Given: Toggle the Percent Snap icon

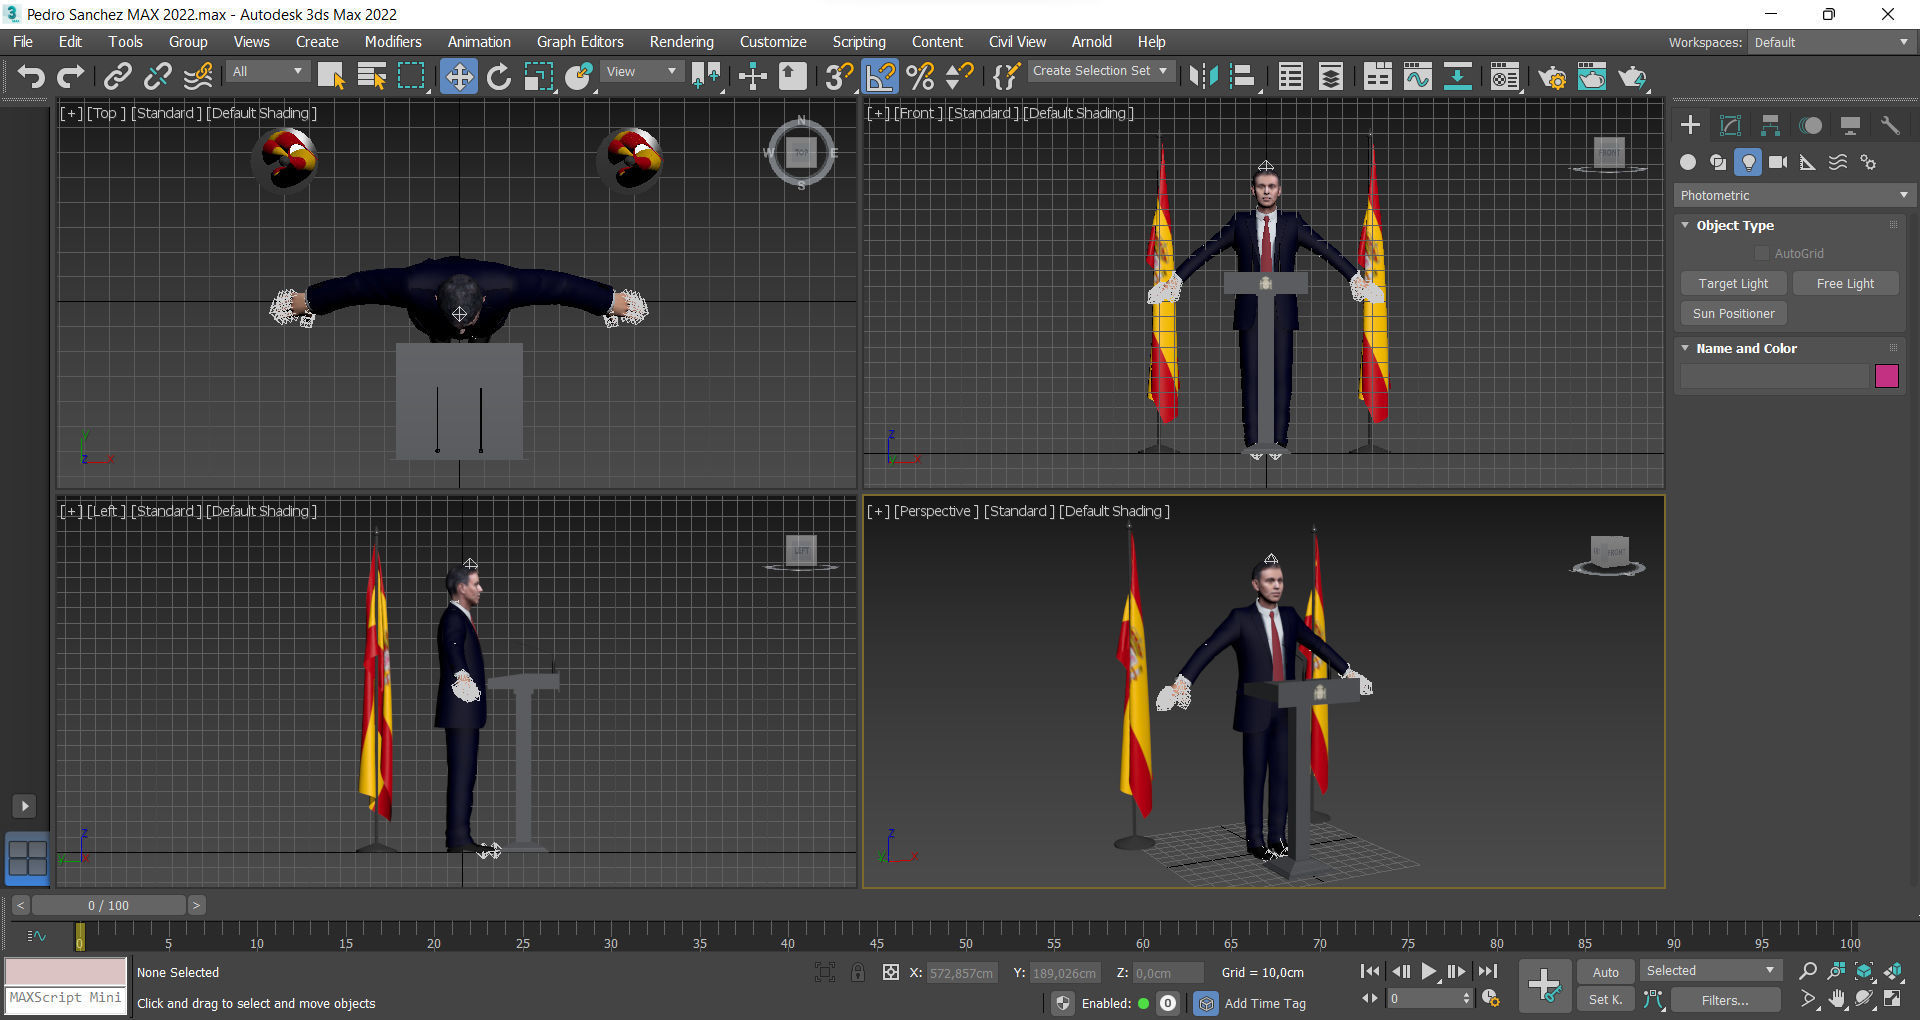Looking at the screenshot, I should coord(920,76).
